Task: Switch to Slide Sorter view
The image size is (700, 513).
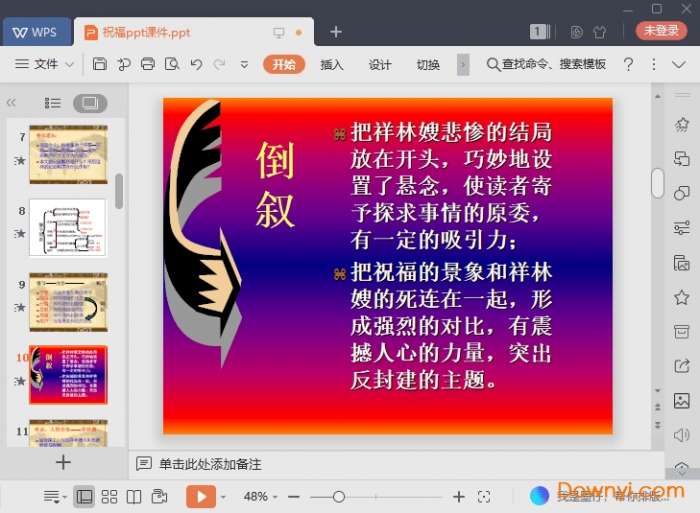Action: (x=109, y=496)
